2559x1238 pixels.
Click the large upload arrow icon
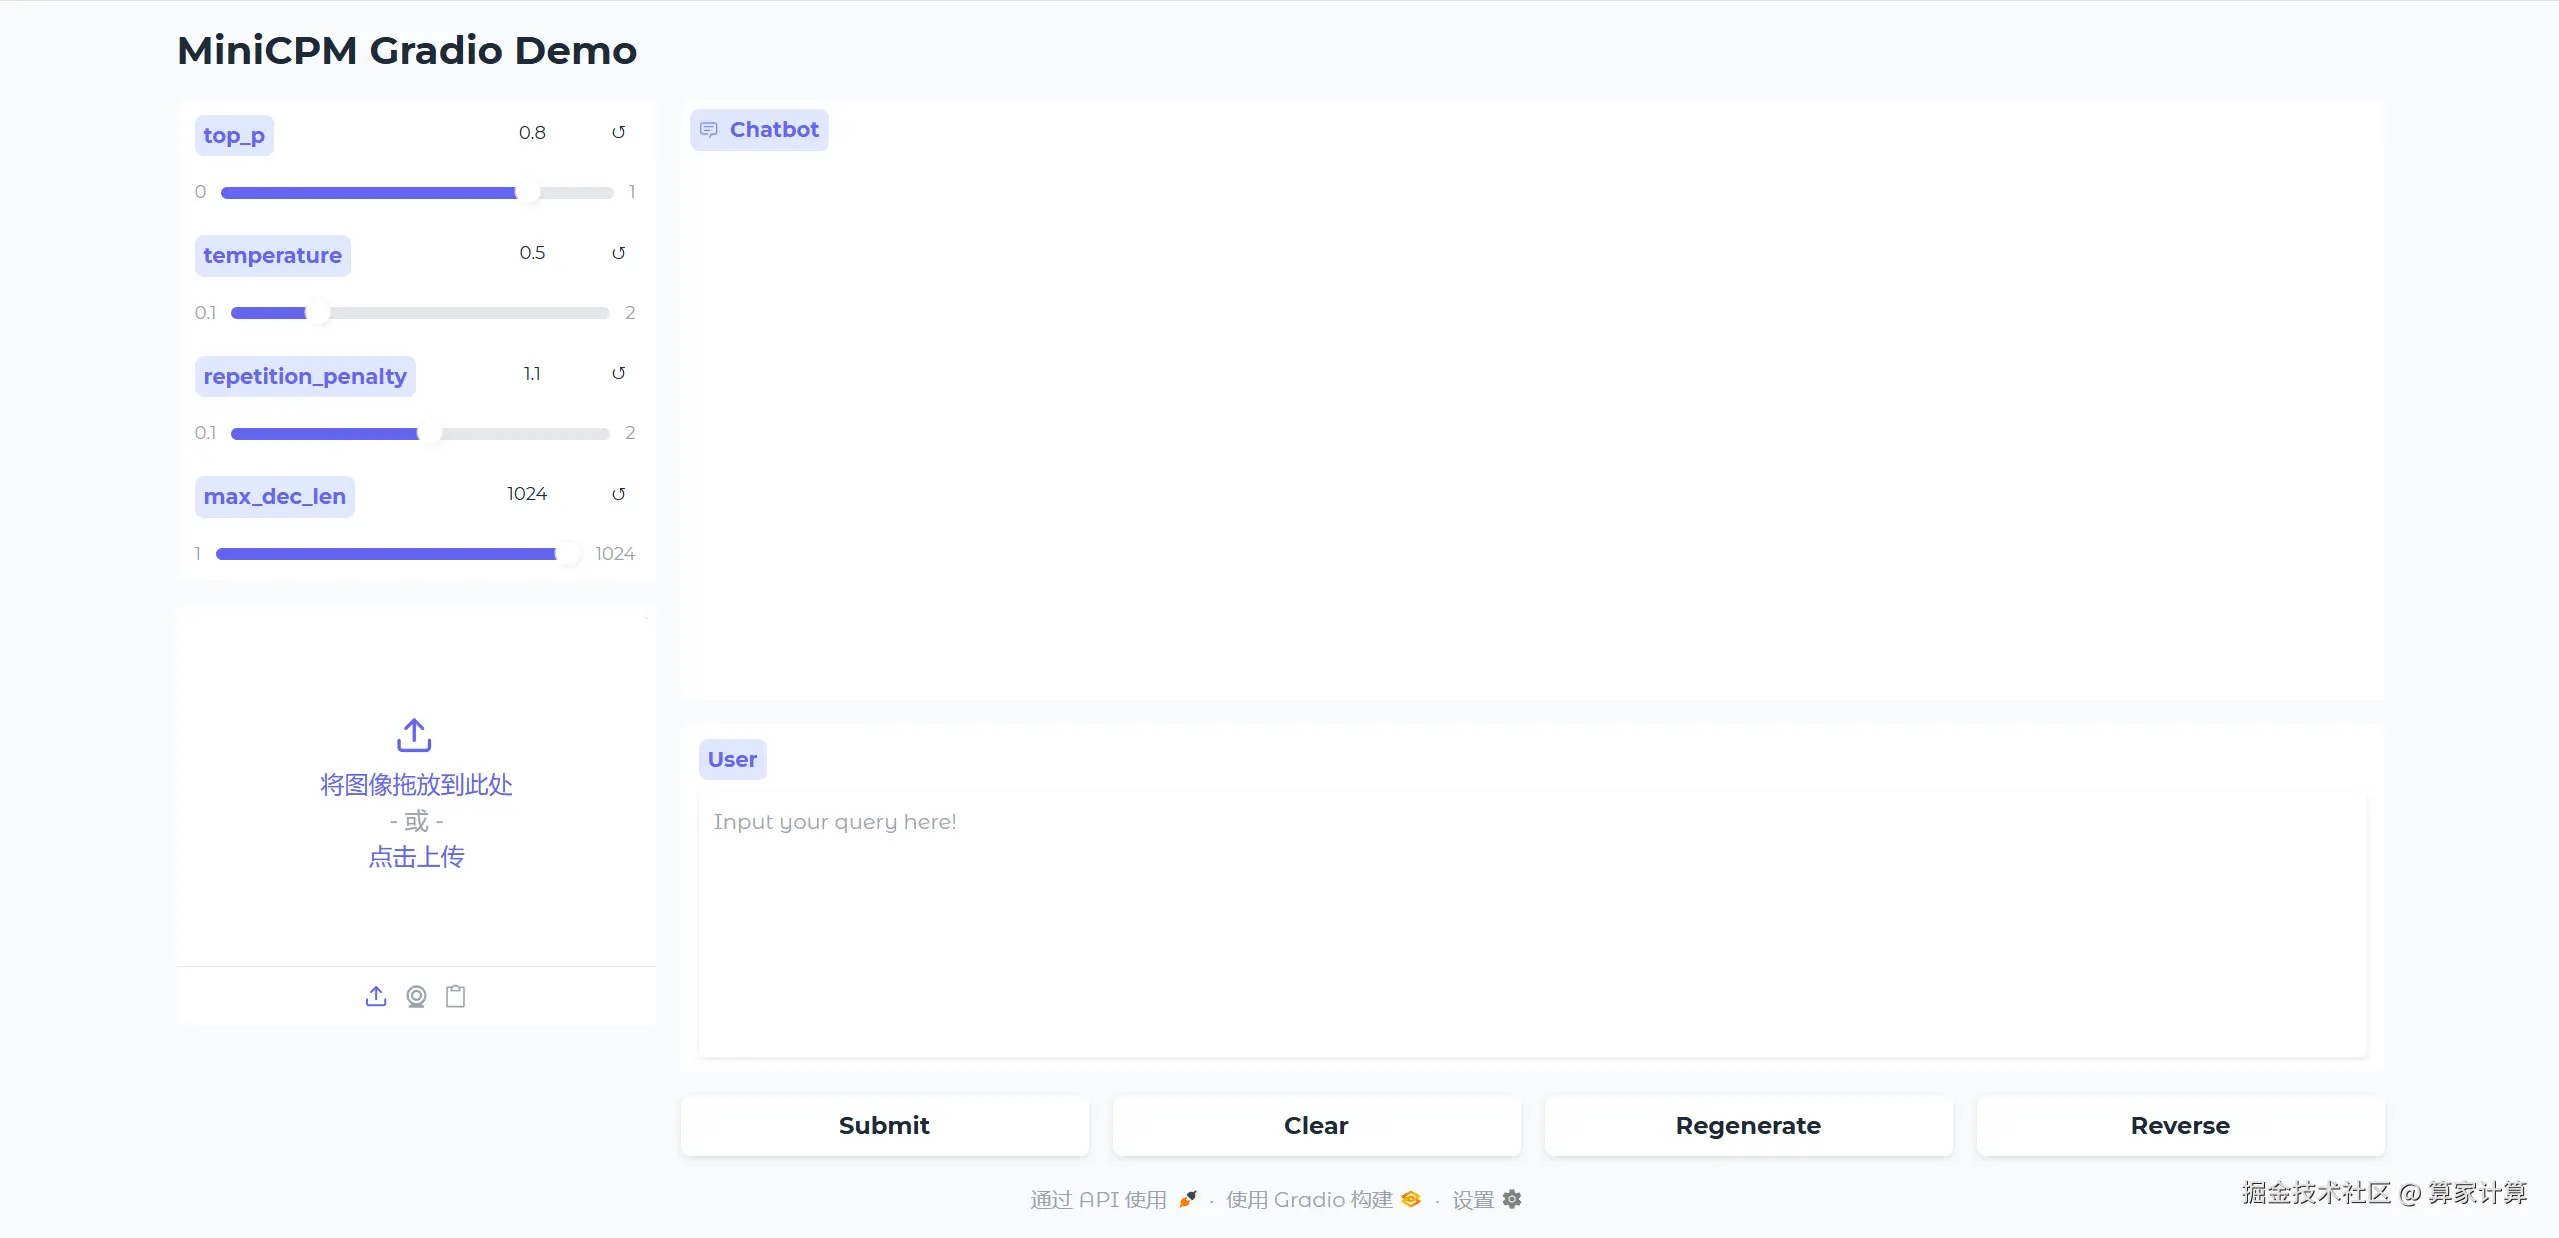pyautogui.click(x=414, y=735)
